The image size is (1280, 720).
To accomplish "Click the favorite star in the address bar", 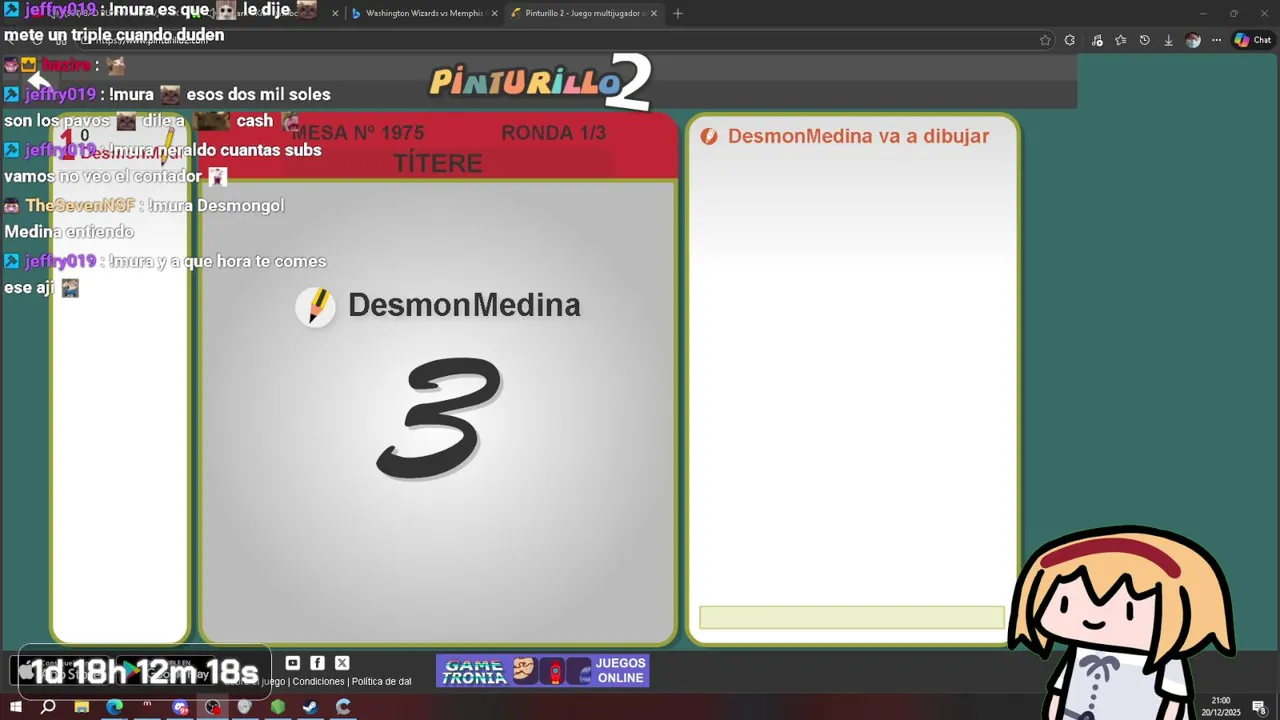I will pyautogui.click(x=1045, y=40).
